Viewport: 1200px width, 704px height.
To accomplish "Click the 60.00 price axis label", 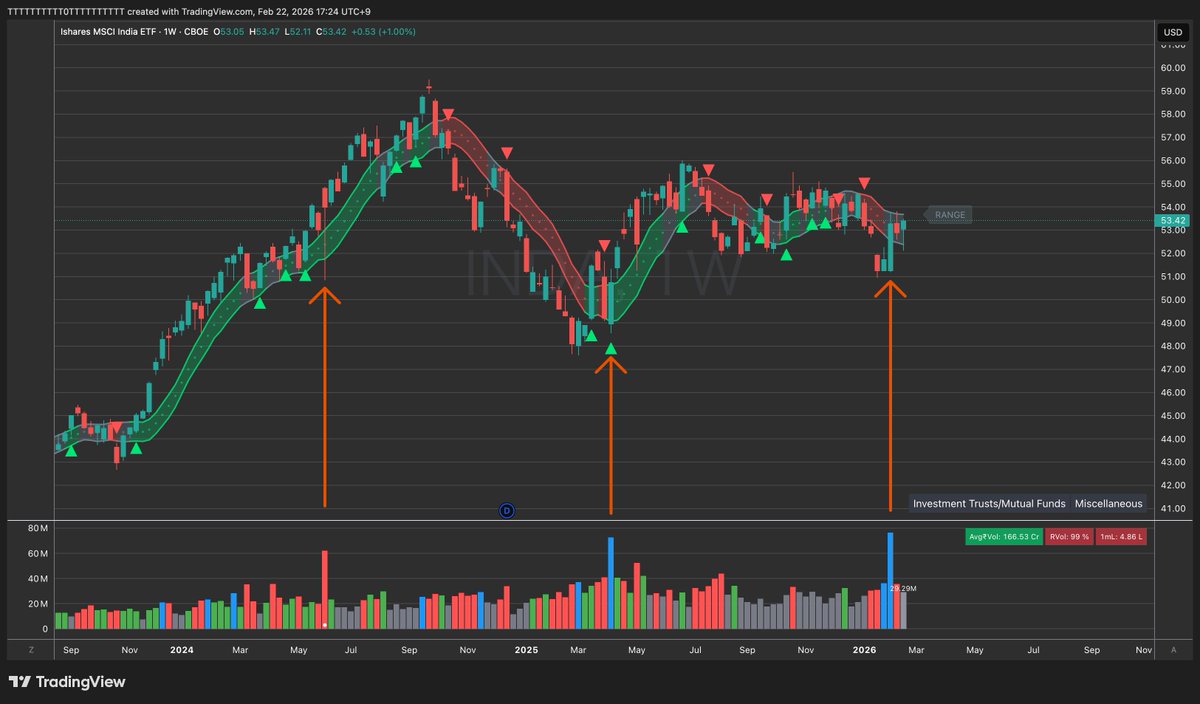I will click(x=1172, y=68).
